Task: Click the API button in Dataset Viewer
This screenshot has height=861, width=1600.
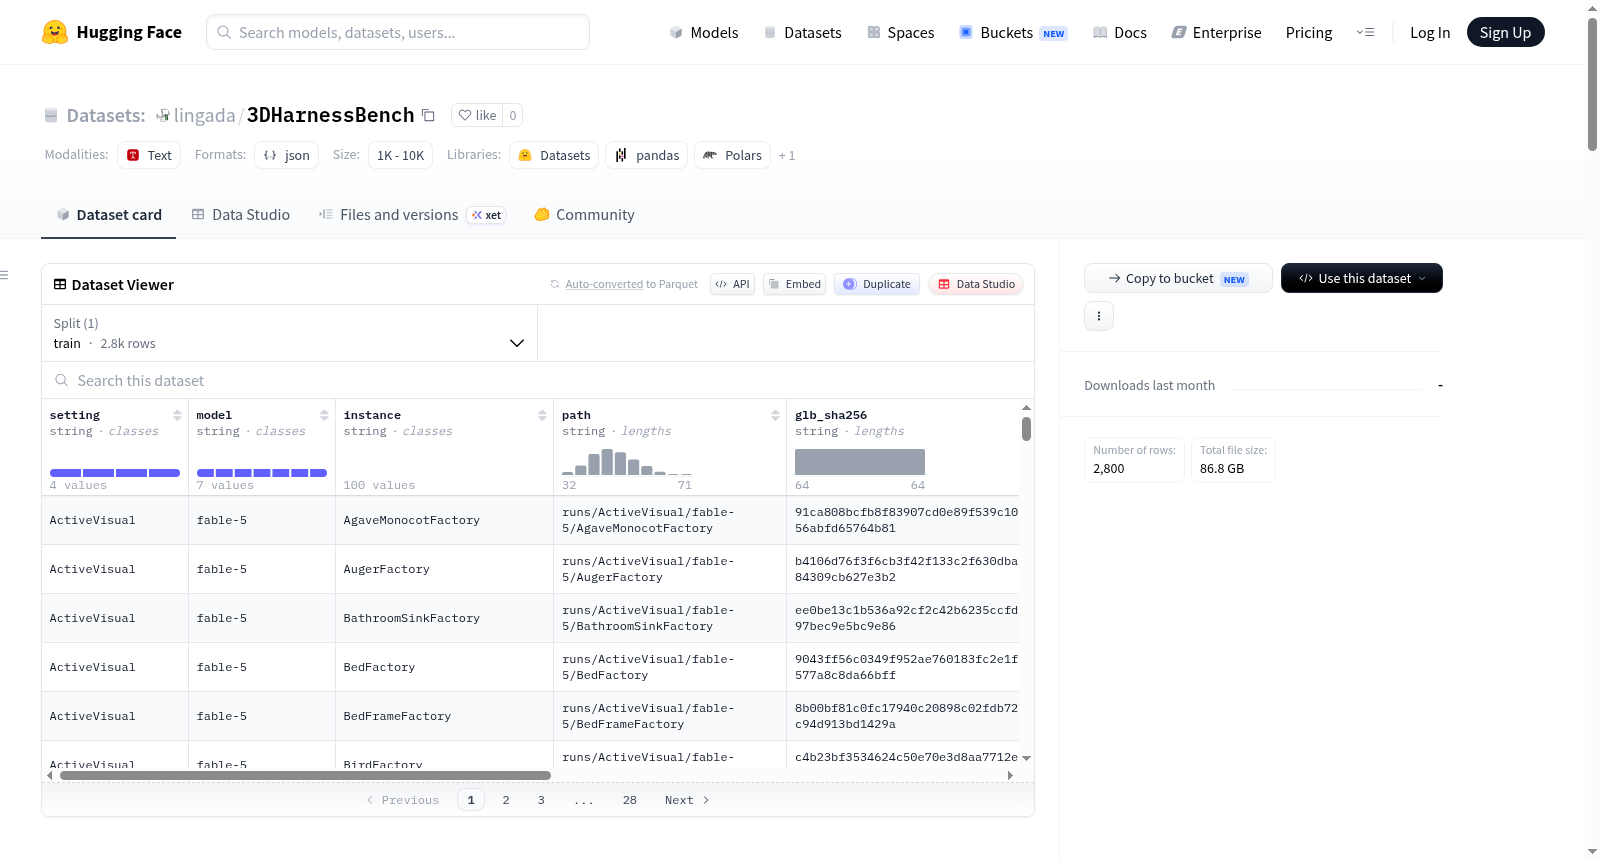Action: pyautogui.click(x=732, y=284)
